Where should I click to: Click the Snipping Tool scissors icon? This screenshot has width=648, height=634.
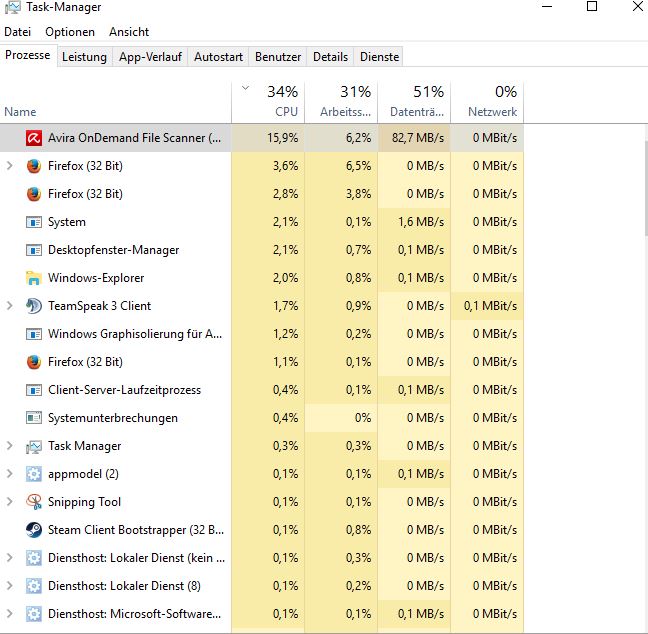point(33,502)
